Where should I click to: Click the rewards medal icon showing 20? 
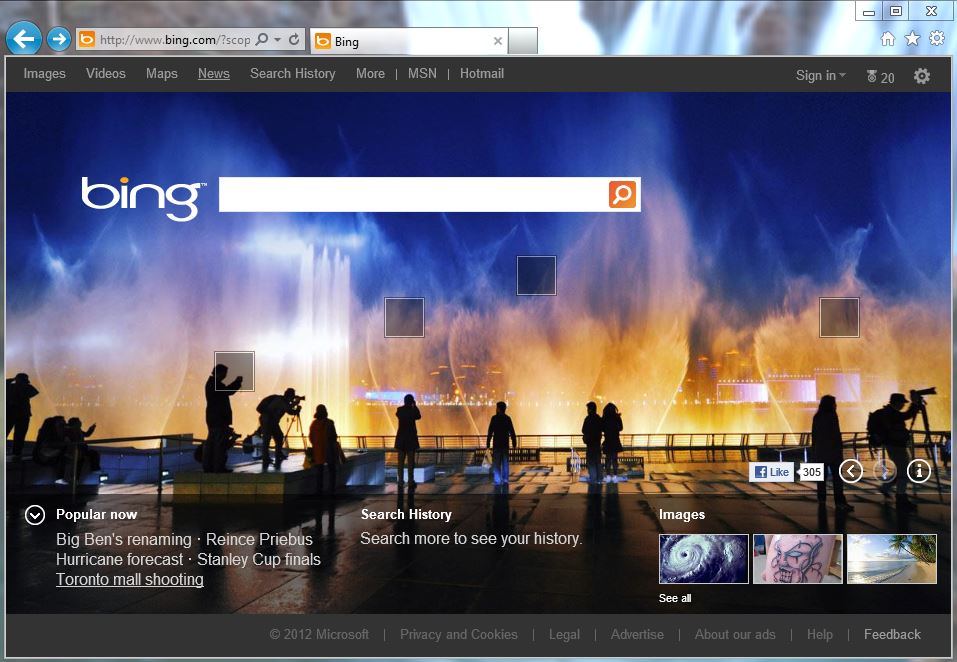(x=880, y=77)
